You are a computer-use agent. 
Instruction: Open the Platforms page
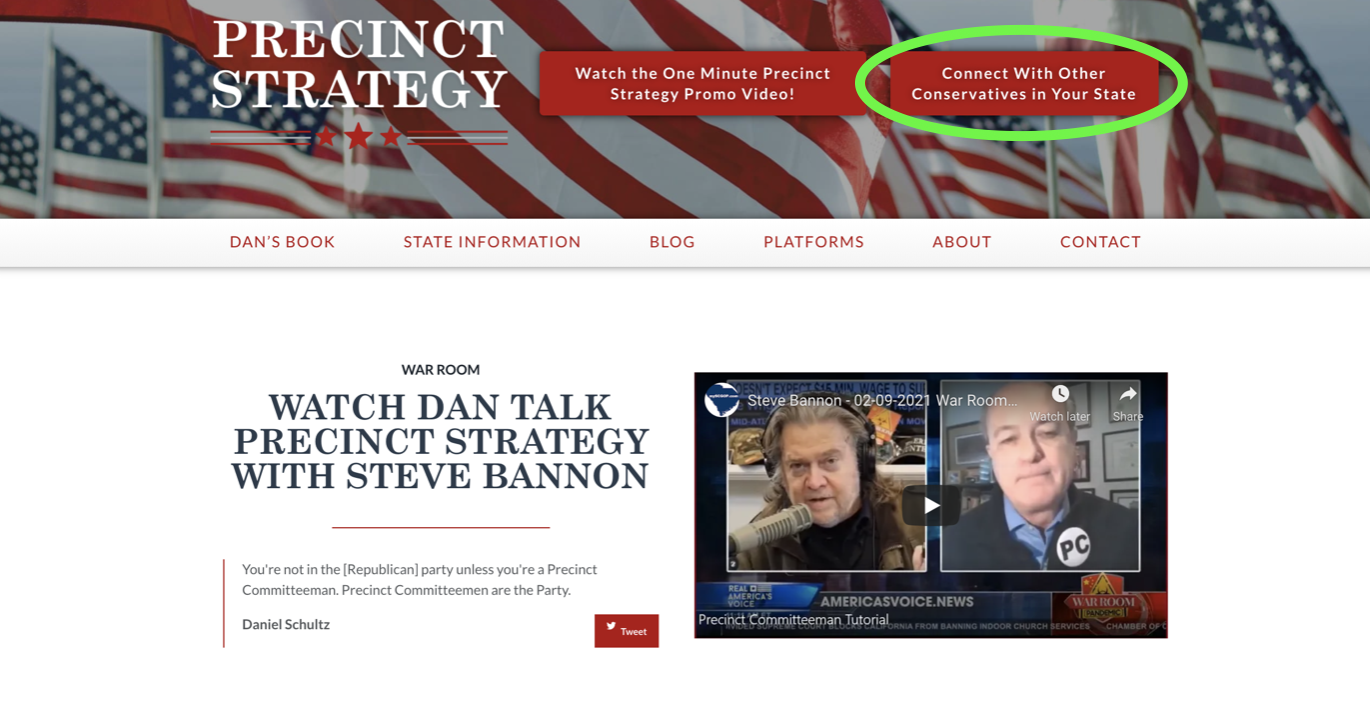(x=813, y=241)
